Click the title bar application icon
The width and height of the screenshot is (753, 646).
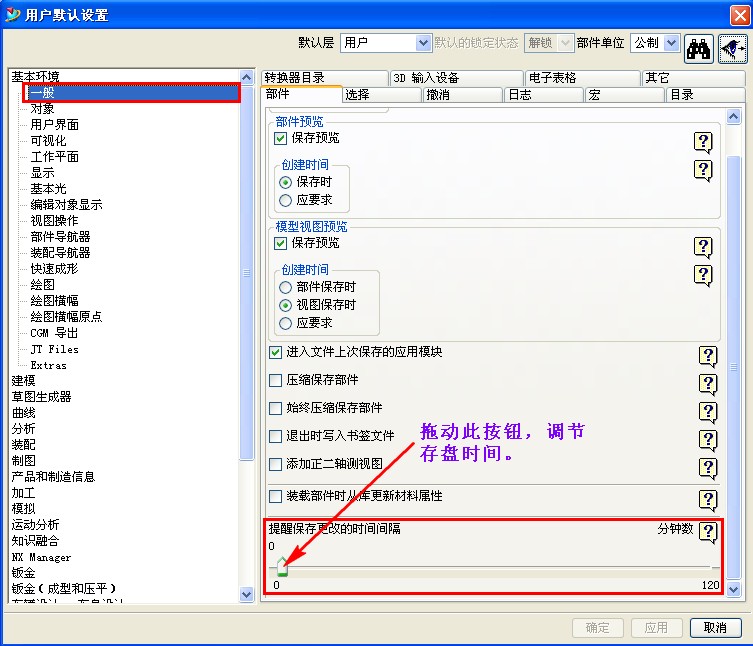(12, 14)
